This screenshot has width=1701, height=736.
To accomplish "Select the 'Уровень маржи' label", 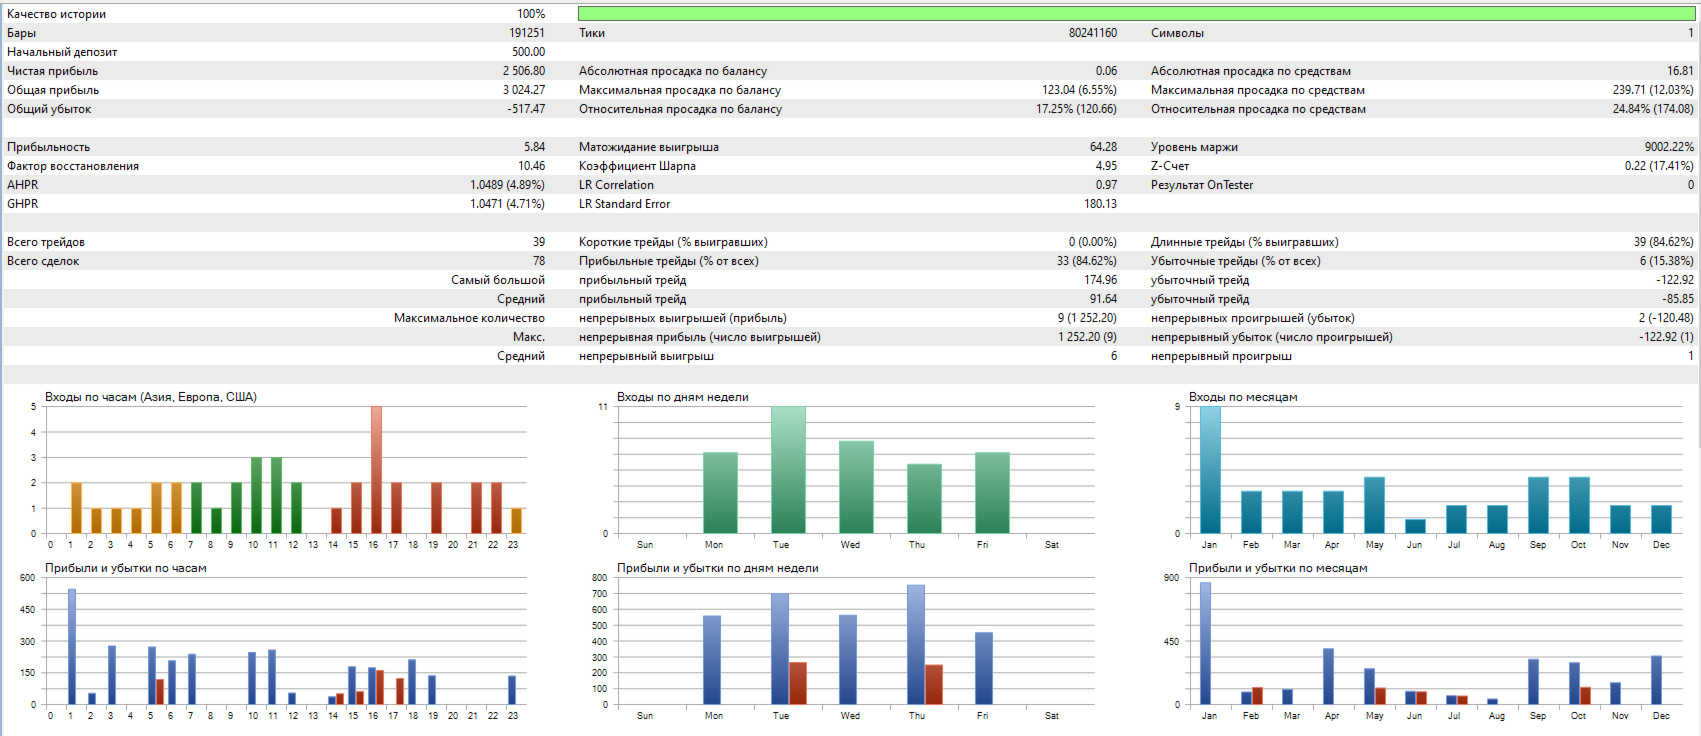I will (x=1194, y=147).
